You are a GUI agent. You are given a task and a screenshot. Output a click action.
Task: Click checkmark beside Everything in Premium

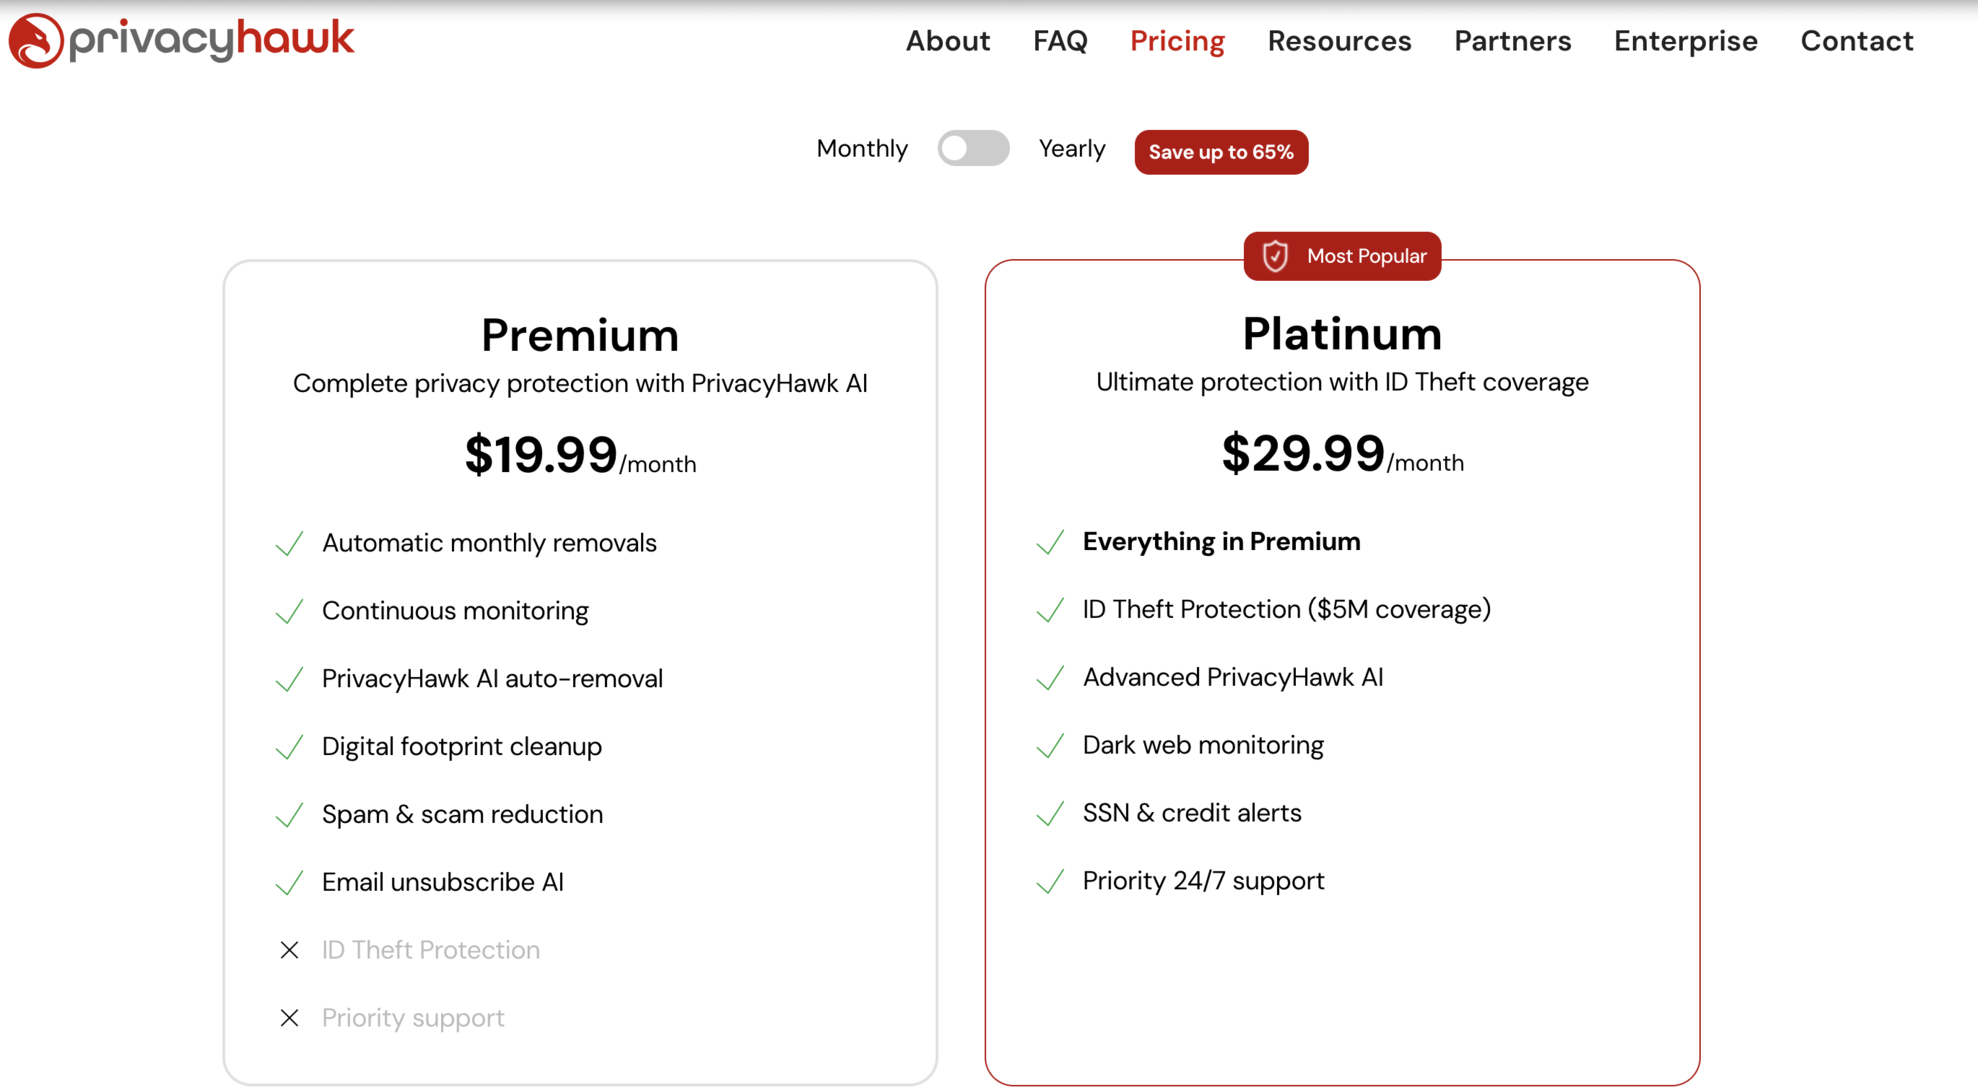(x=1050, y=543)
